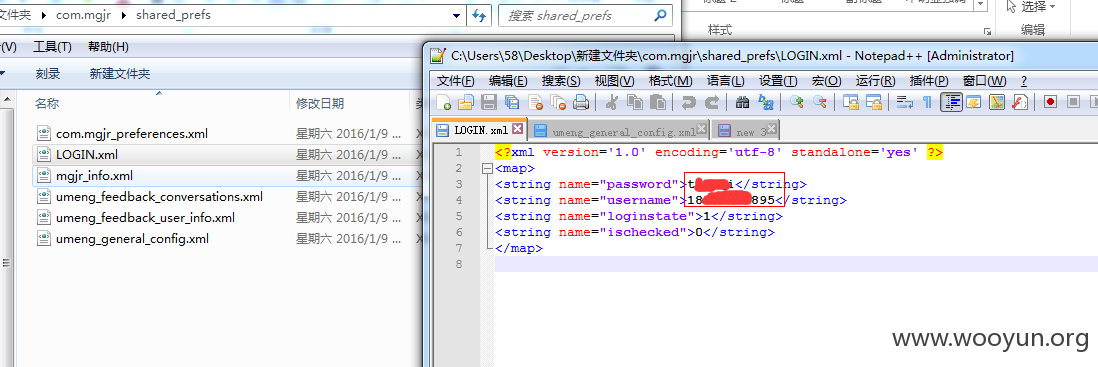Undo the last edit via toolbar
This screenshot has width=1098, height=367.
(688, 103)
